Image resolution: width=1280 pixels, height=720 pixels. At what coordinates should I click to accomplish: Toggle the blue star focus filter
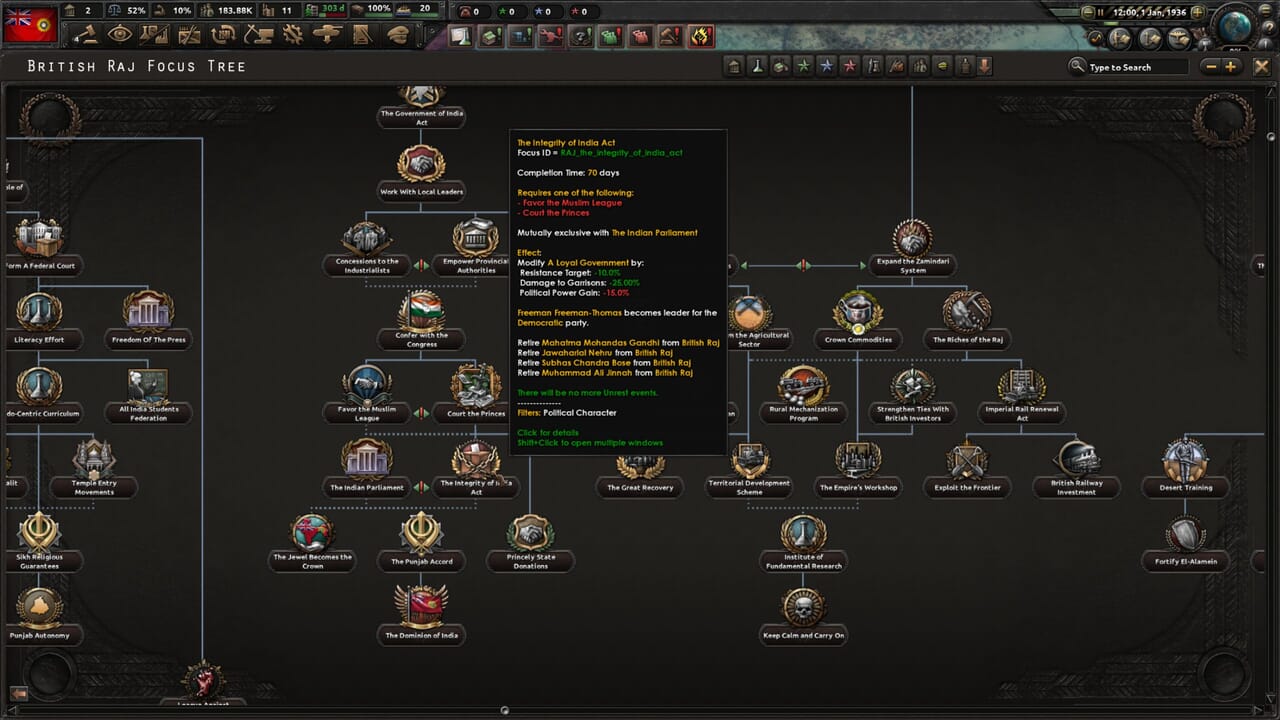(826, 66)
